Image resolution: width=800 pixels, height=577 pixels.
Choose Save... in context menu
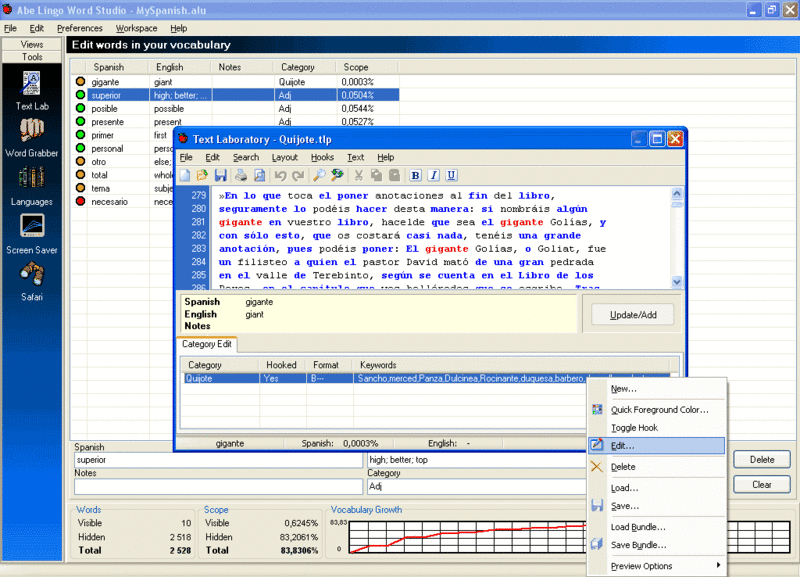click(657, 506)
